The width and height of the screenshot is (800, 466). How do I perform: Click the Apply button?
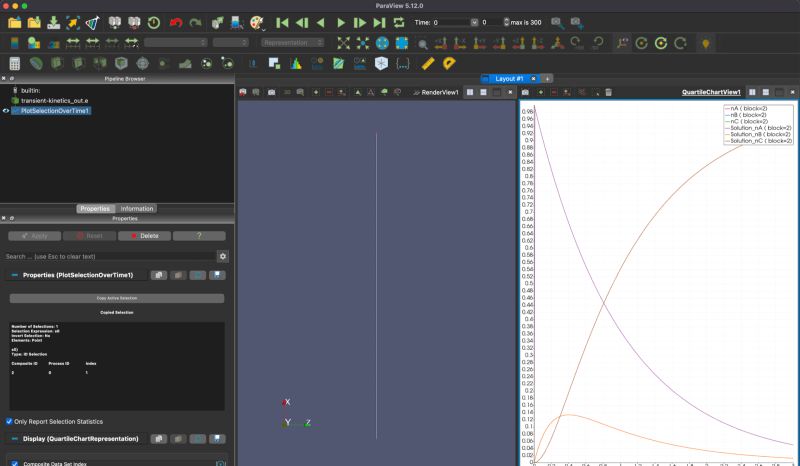pos(35,236)
